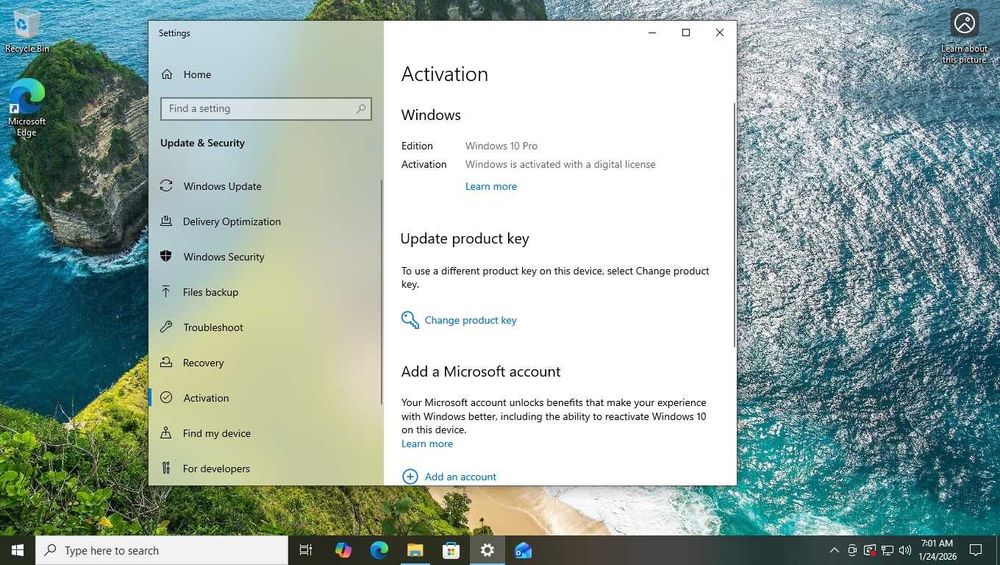The width and height of the screenshot is (1000, 565).
Task: Close the Settings window
Action: (719, 33)
